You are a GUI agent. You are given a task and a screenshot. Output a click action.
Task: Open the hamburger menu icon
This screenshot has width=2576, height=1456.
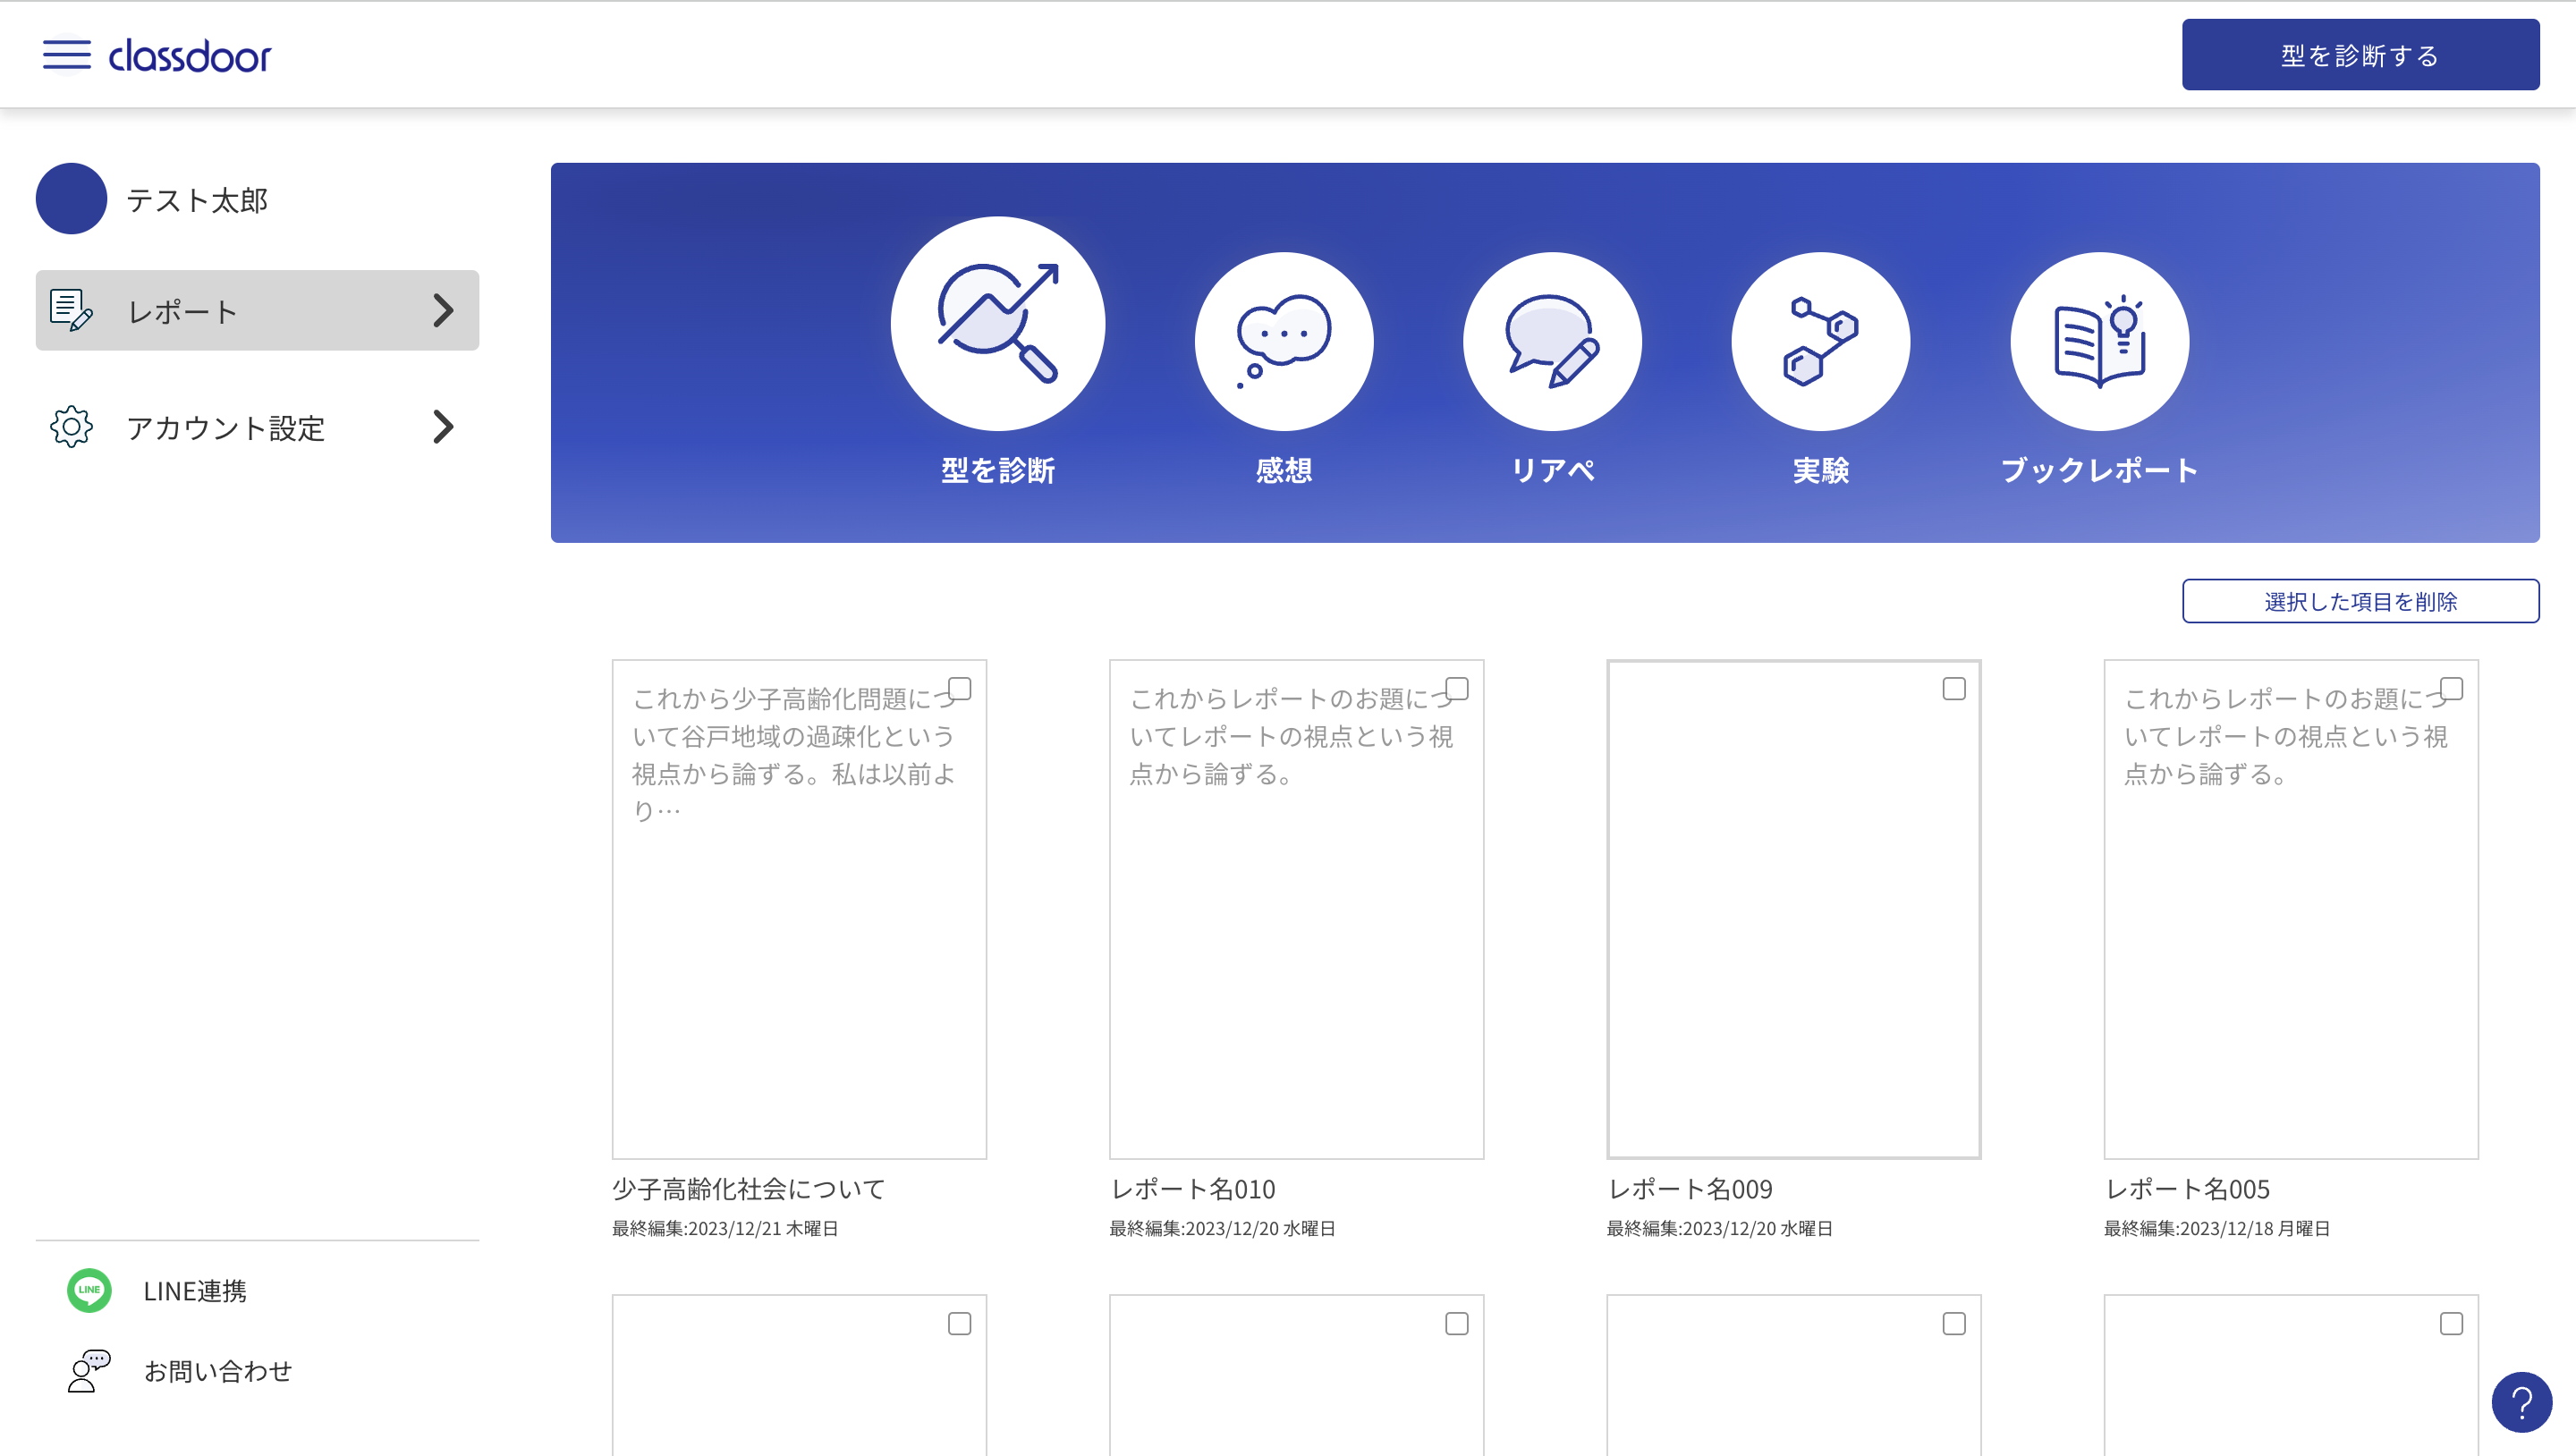pos(66,55)
